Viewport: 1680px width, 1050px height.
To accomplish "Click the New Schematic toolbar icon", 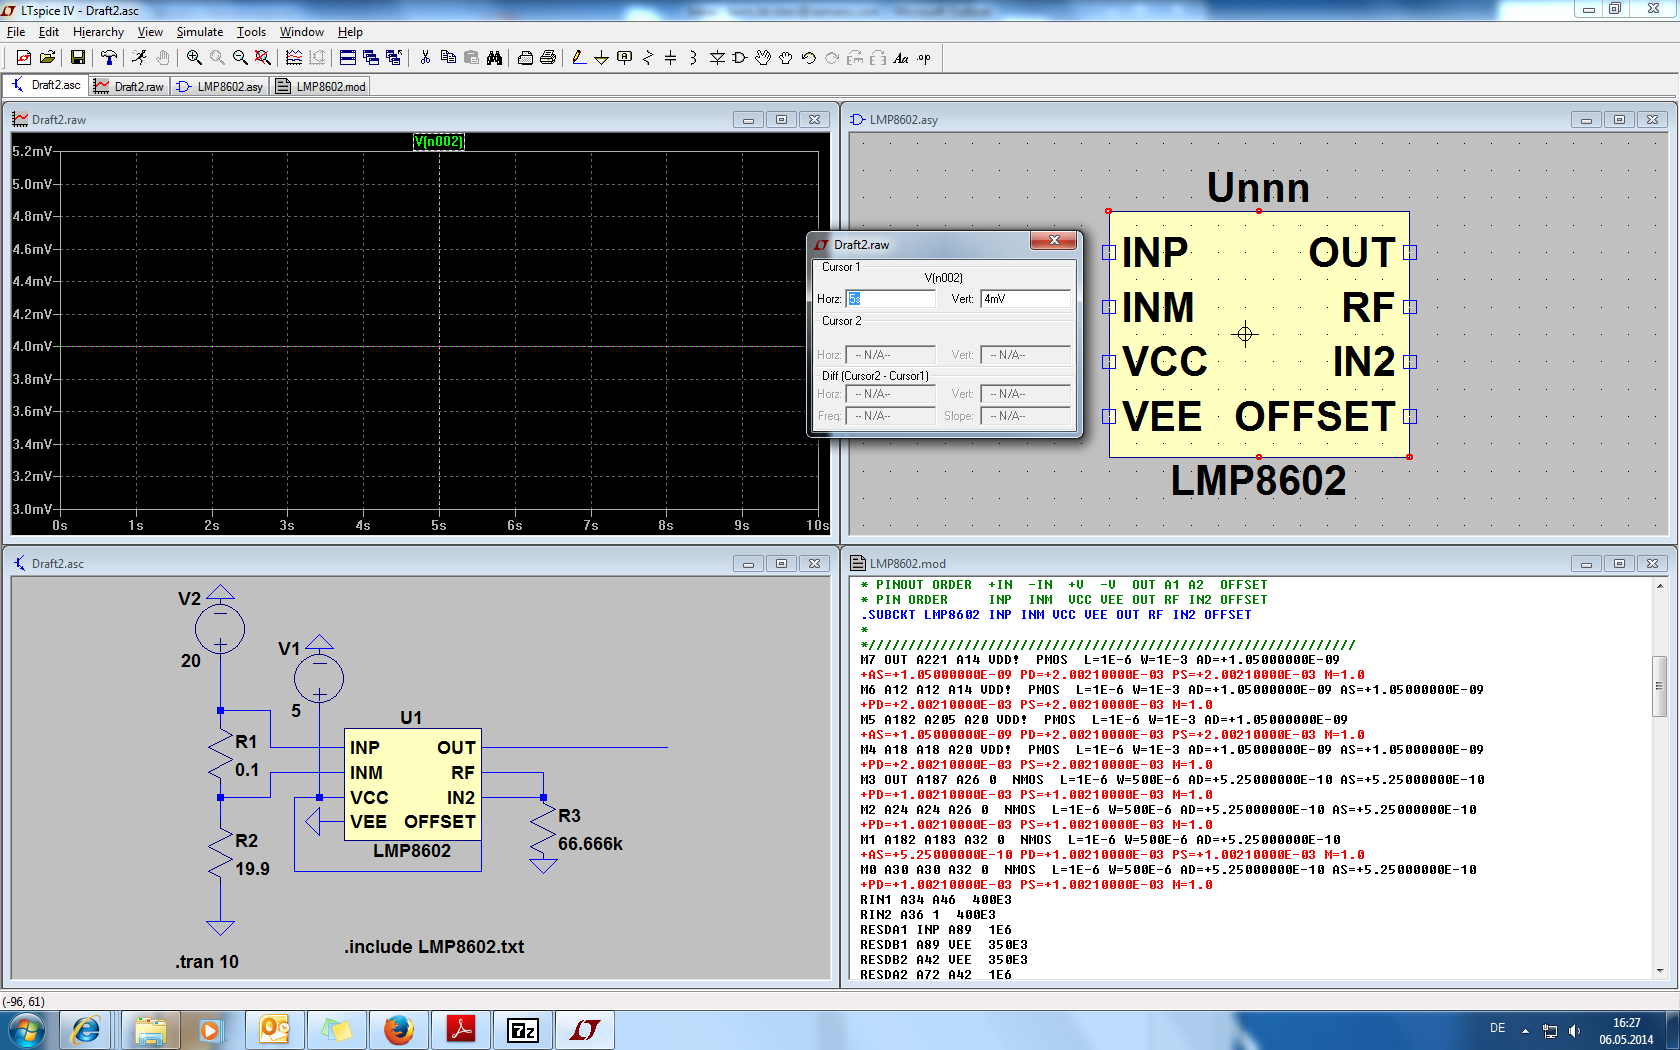I will click(x=23, y=58).
